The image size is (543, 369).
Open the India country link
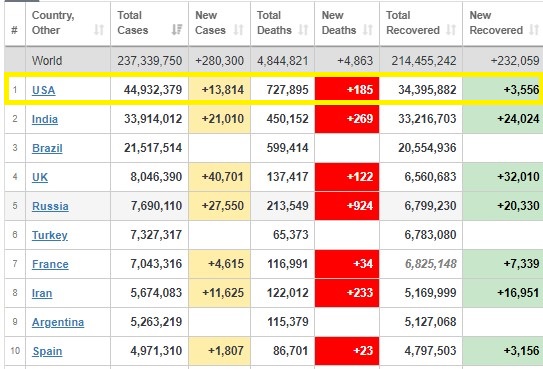(45, 119)
